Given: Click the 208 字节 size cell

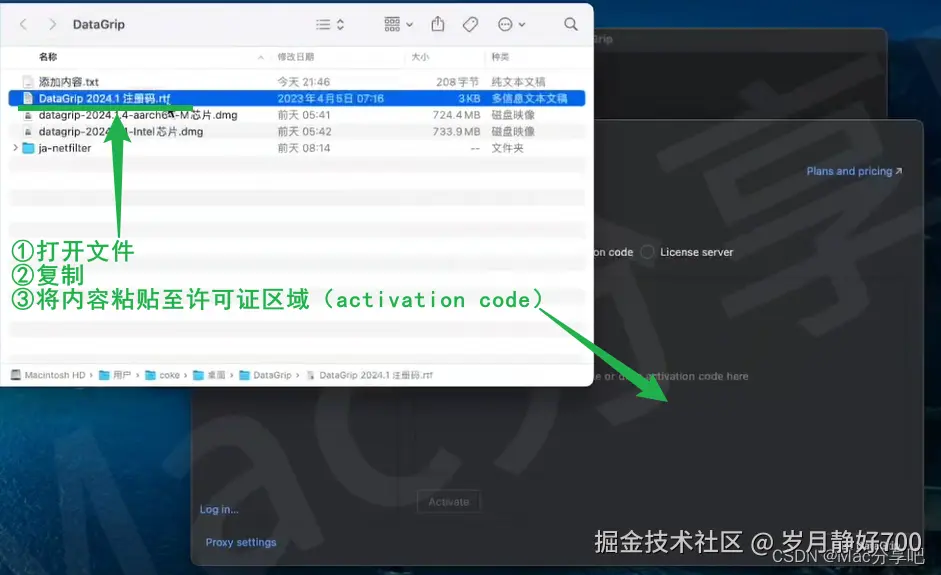Looking at the screenshot, I should 457,82.
